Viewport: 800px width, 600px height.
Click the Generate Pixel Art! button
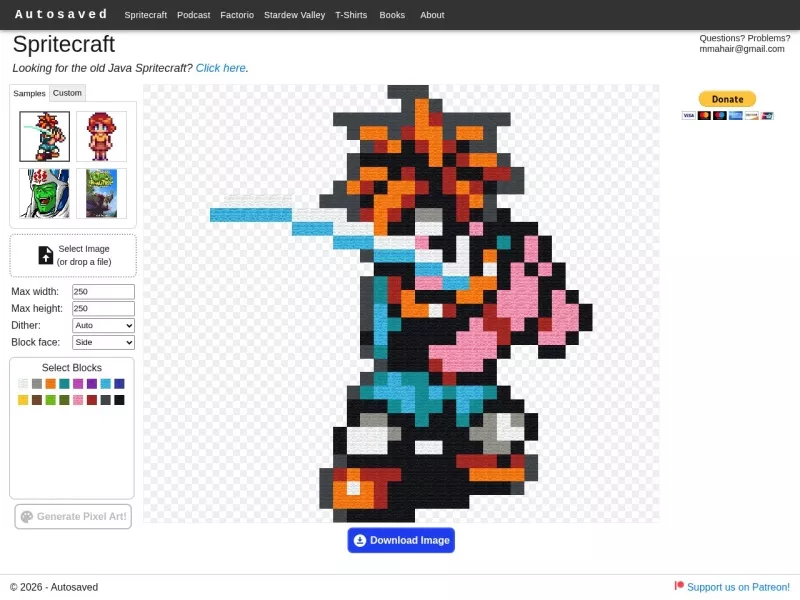coord(73,516)
